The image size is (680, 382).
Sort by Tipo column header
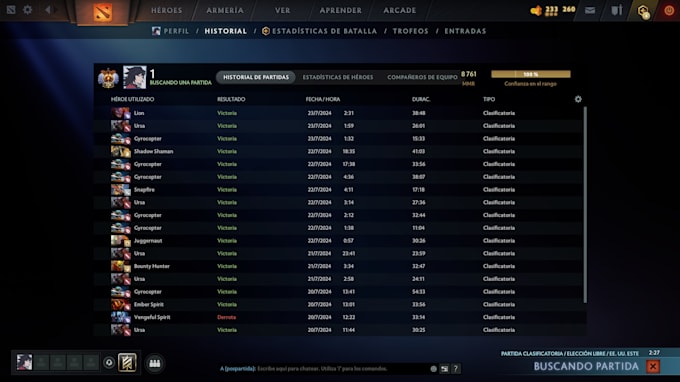point(489,99)
